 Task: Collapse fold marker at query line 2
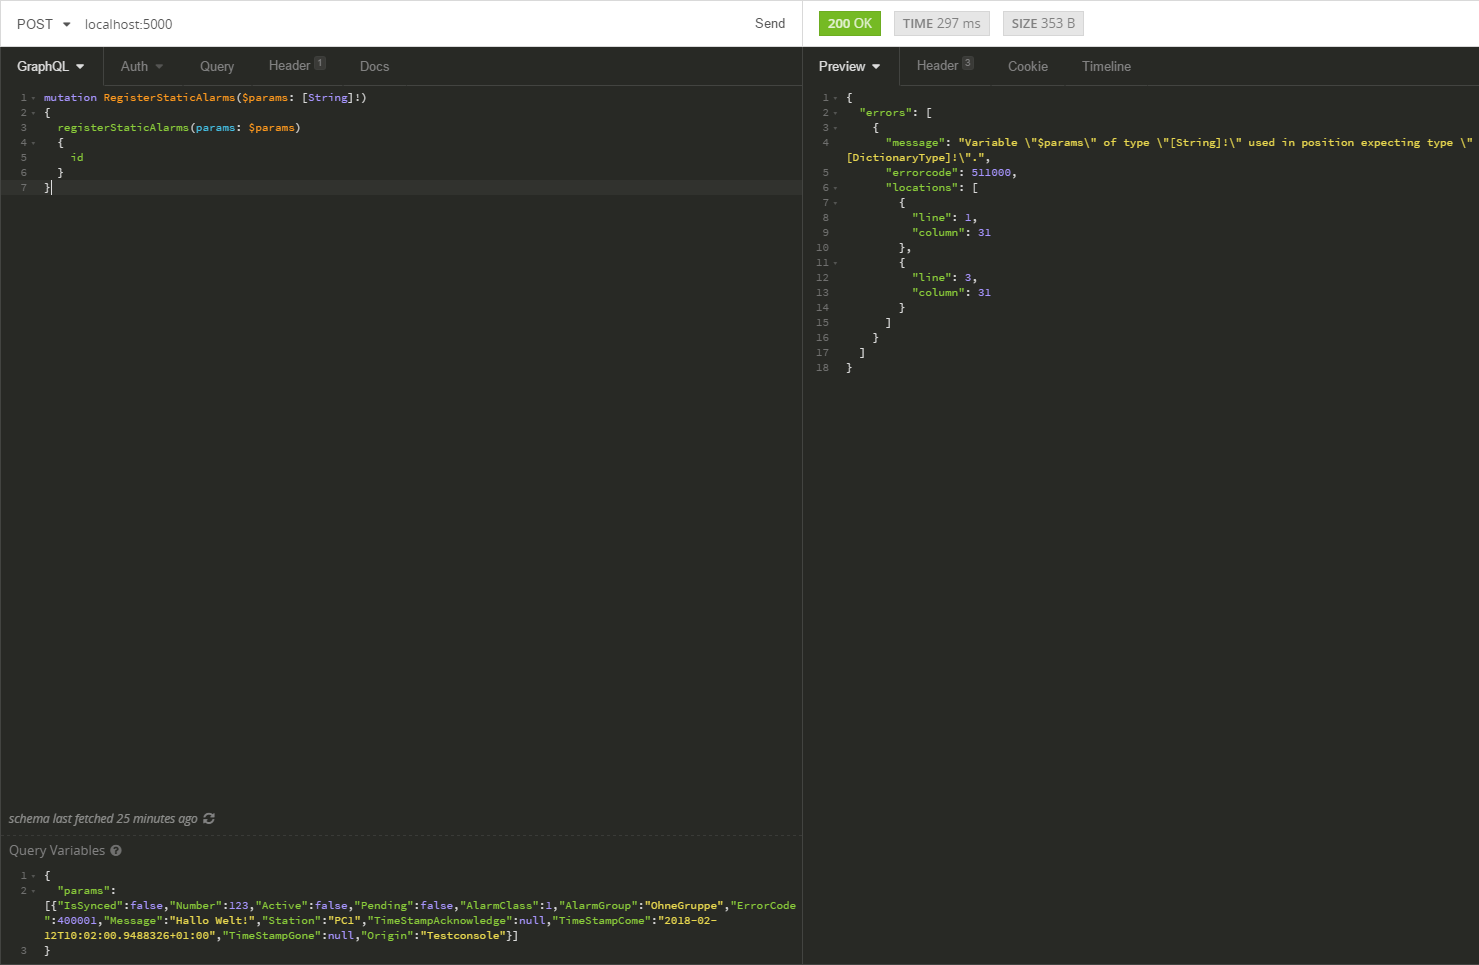(33, 113)
